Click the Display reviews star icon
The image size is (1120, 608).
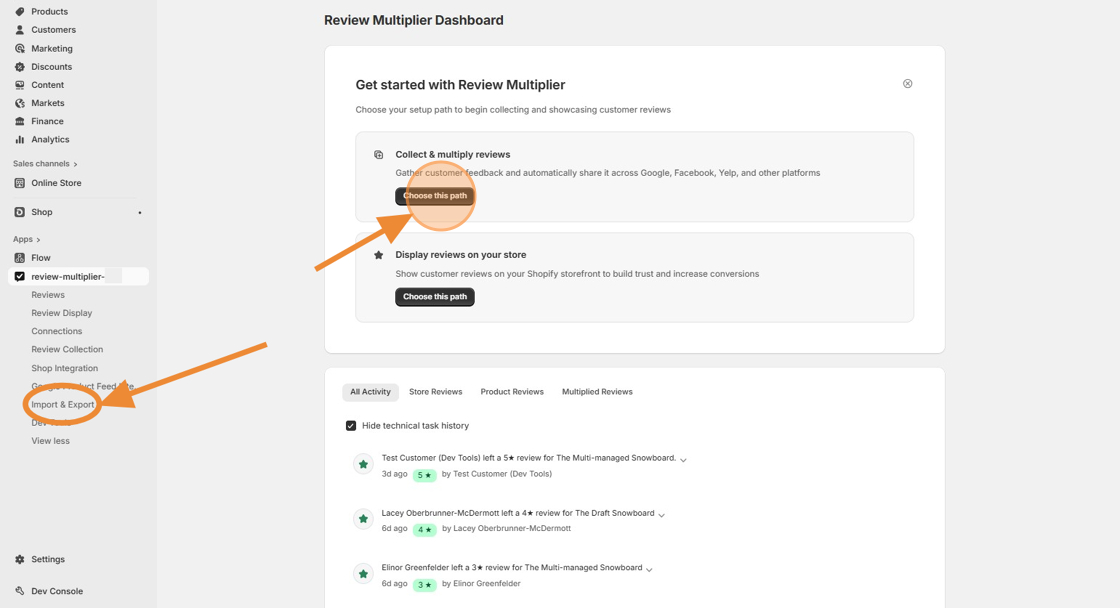point(379,255)
